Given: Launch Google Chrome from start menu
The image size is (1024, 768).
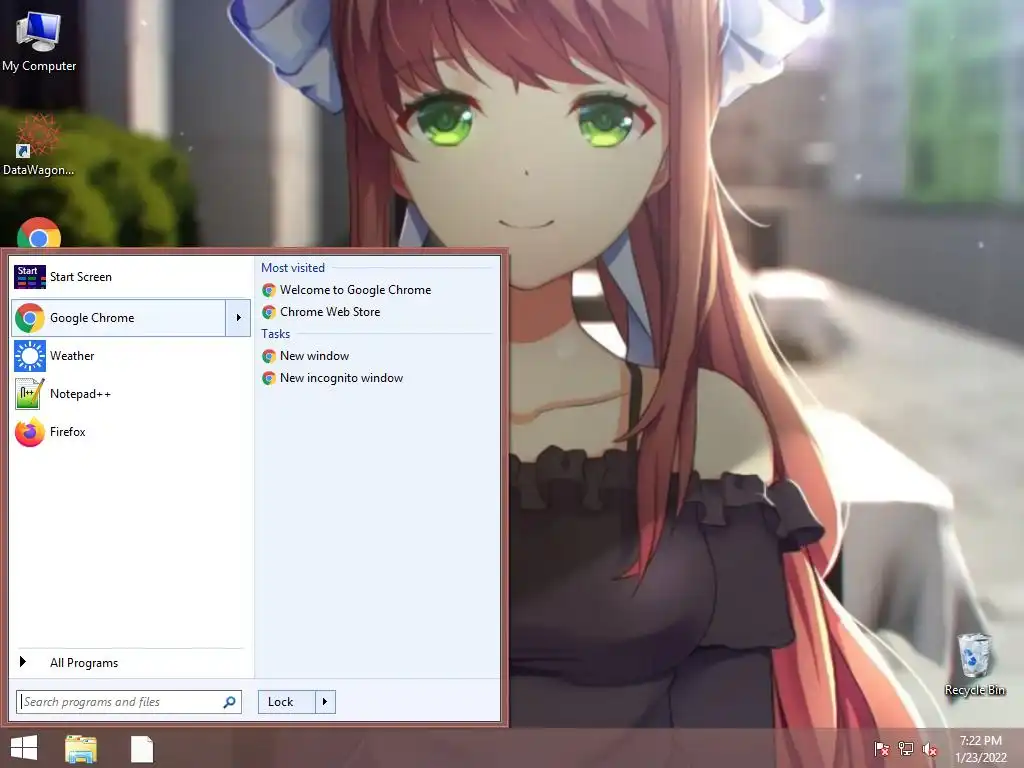Looking at the screenshot, I should (118, 318).
